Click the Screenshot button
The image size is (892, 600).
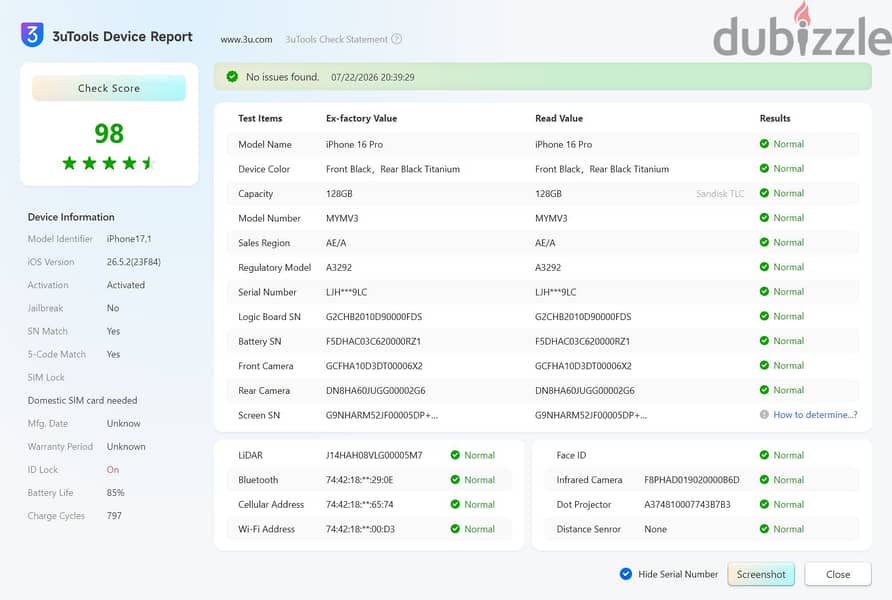[x=761, y=574]
